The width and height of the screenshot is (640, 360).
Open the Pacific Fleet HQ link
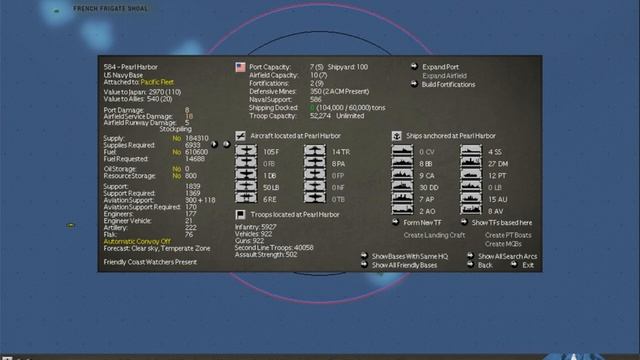click(x=157, y=82)
